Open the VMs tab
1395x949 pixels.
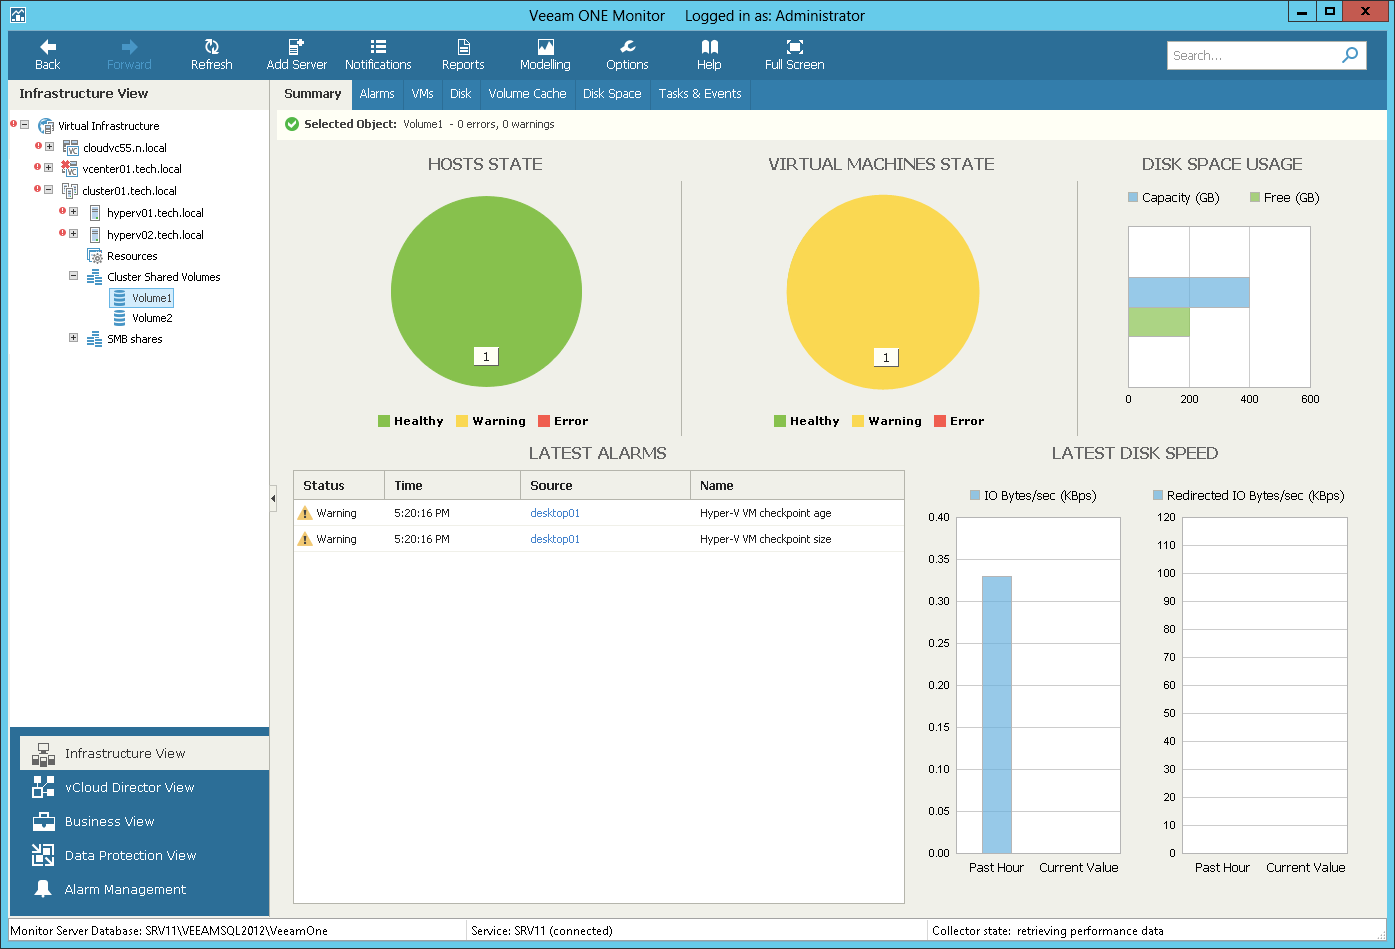[x=423, y=94]
